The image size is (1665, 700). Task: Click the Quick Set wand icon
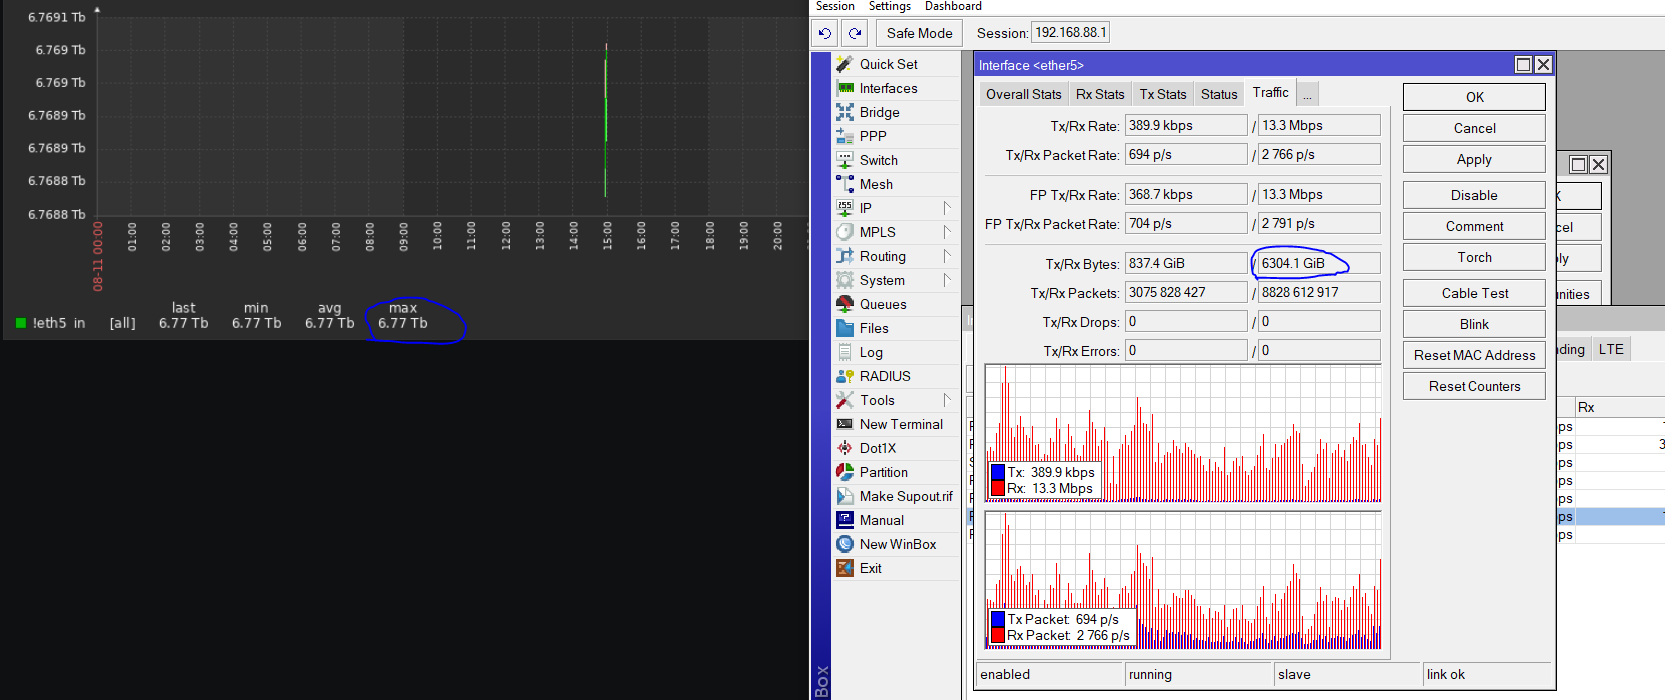[845, 64]
